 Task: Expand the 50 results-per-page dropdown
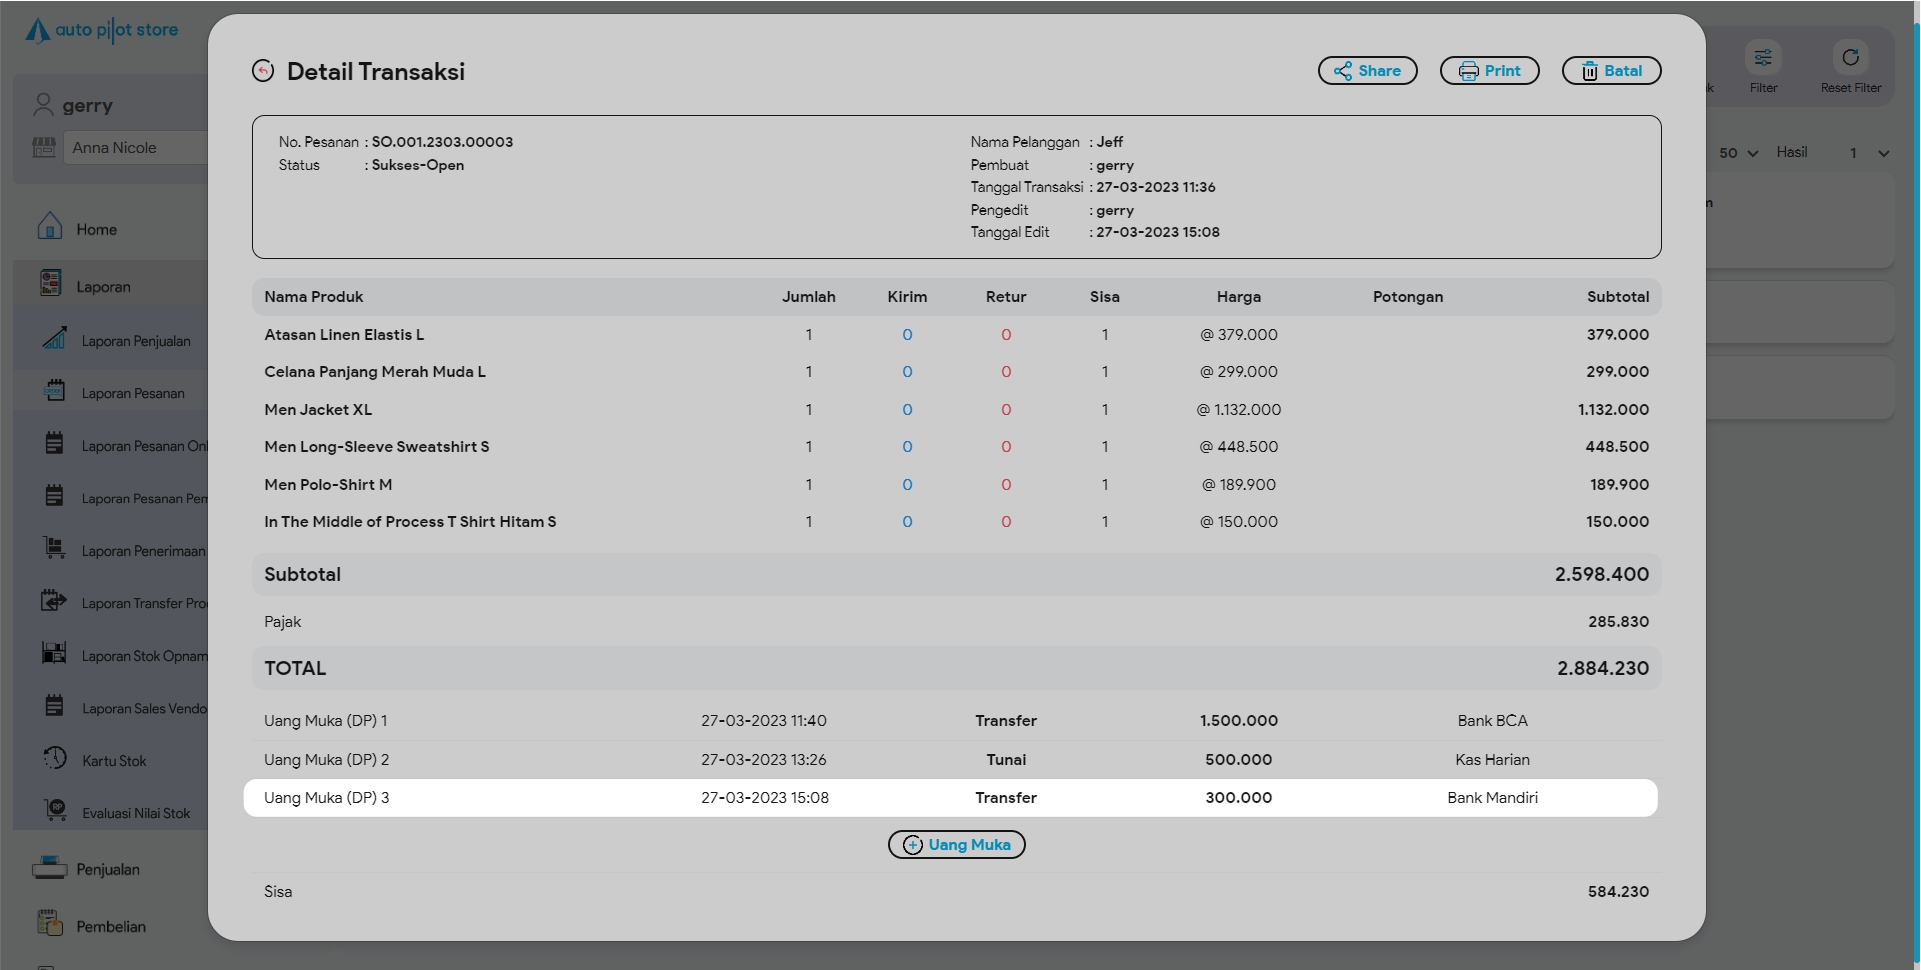pyautogui.click(x=1738, y=153)
